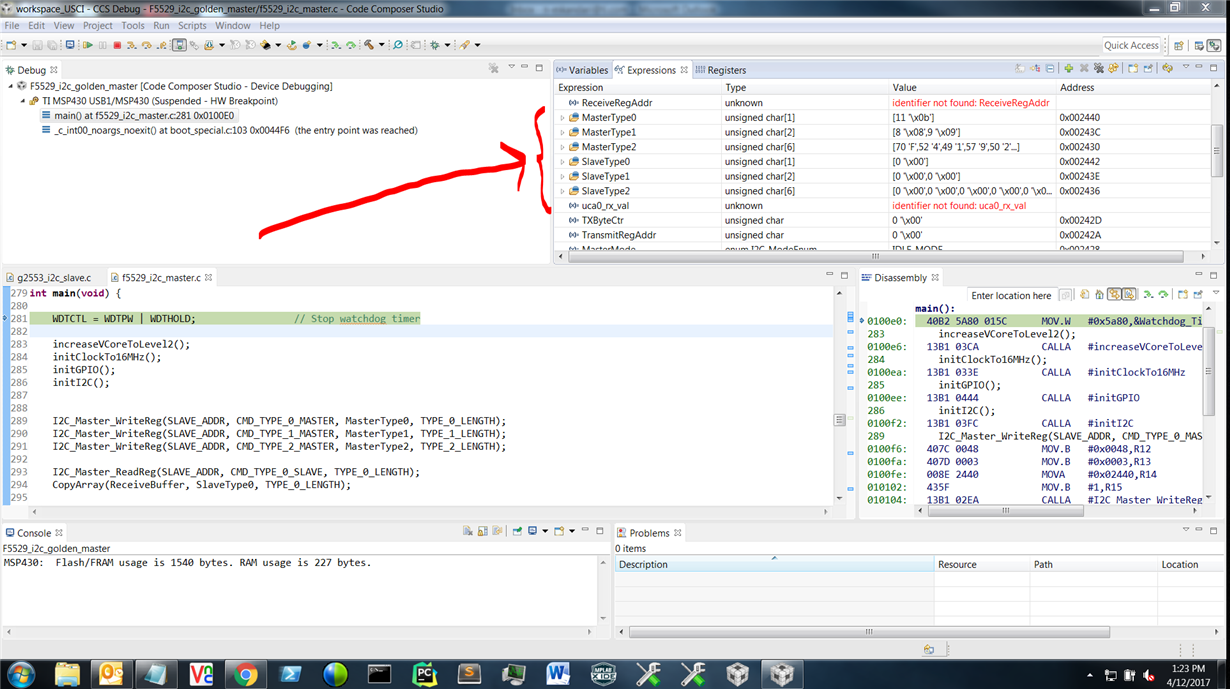Image resolution: width=1230 pixels, height=689 pixels.
Task: Toggle Link with Active Debug Context in Disassembly
Action: click(1115, 295)
